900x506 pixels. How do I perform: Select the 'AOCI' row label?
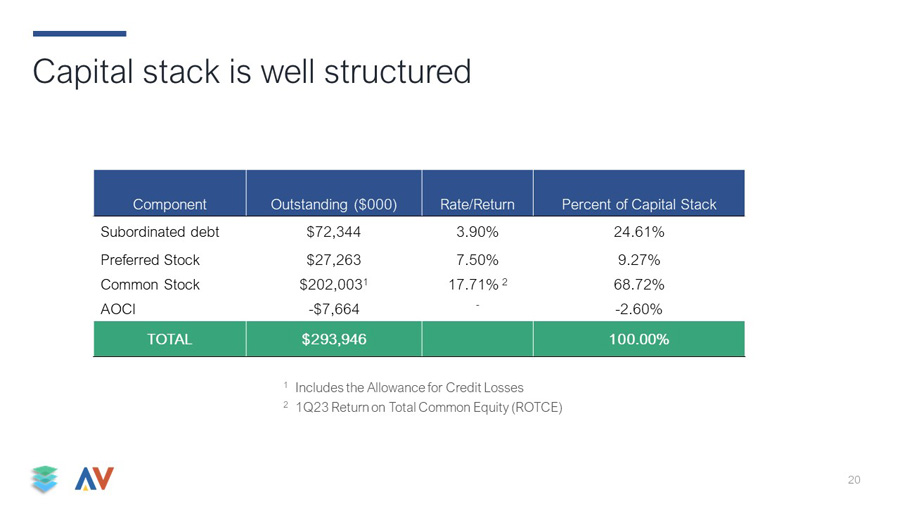point(118,309)
